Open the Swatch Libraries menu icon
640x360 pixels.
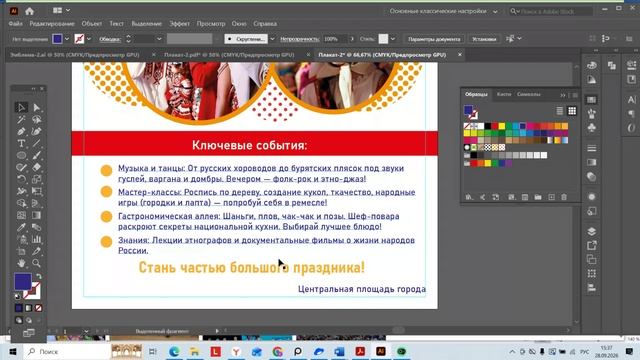point(469,197)
